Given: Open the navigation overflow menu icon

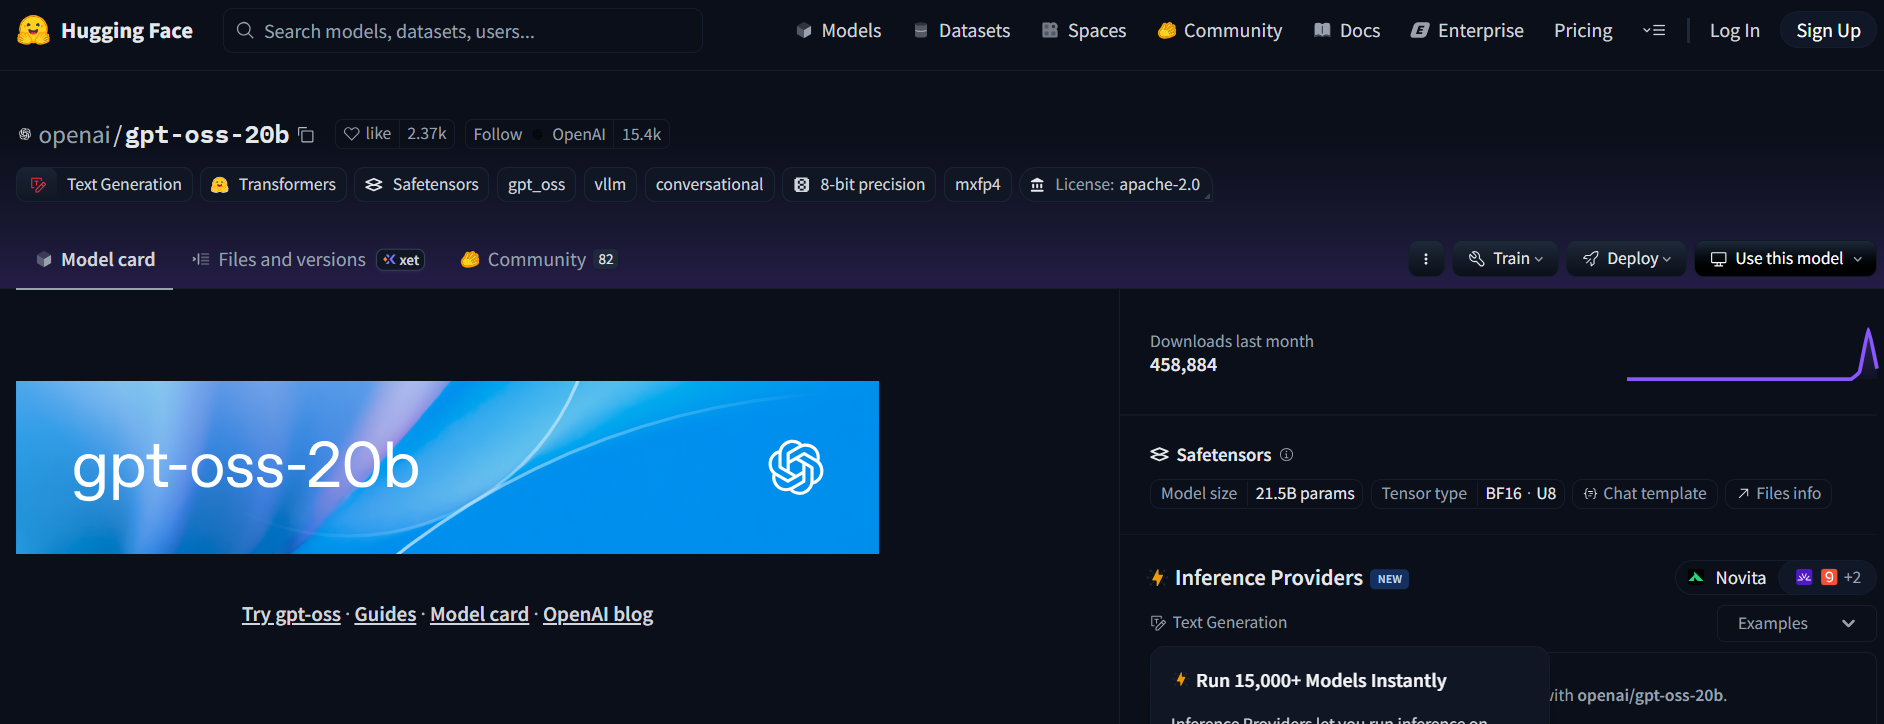Looking at the screenshot, I should tap(1654, 31).
